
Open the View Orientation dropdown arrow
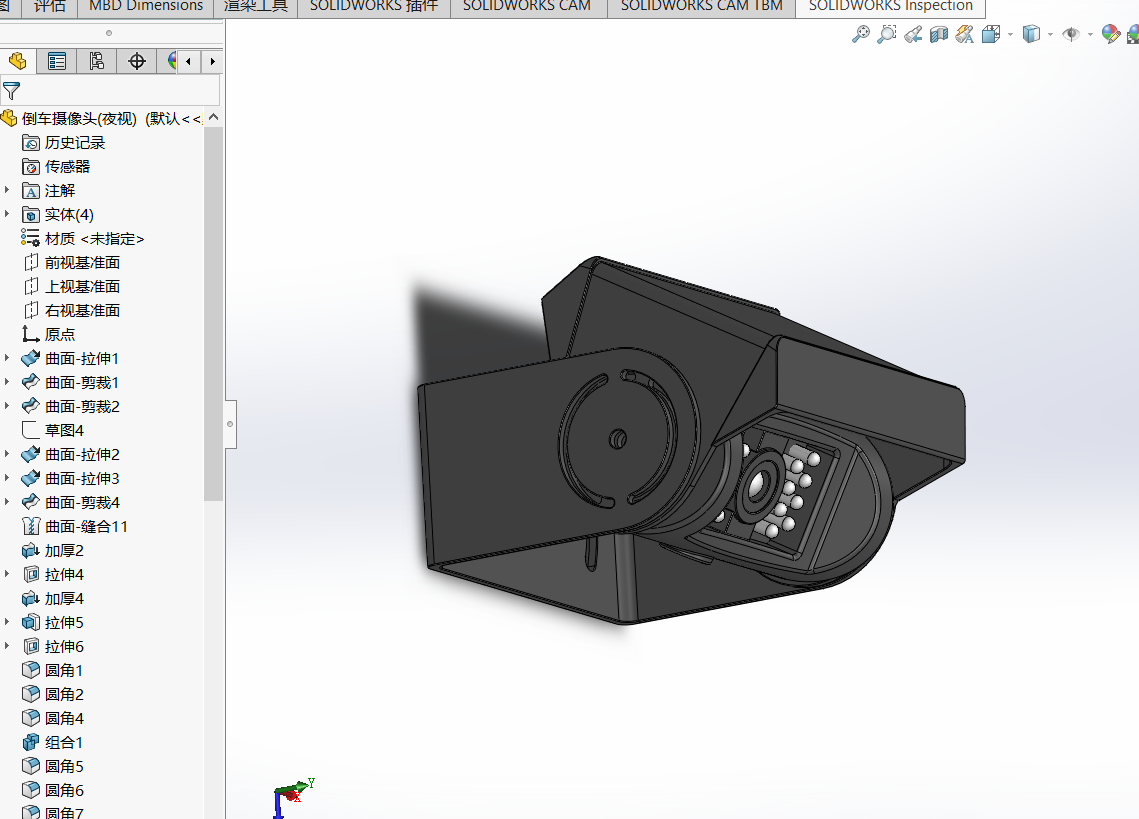coord(1010,34)
